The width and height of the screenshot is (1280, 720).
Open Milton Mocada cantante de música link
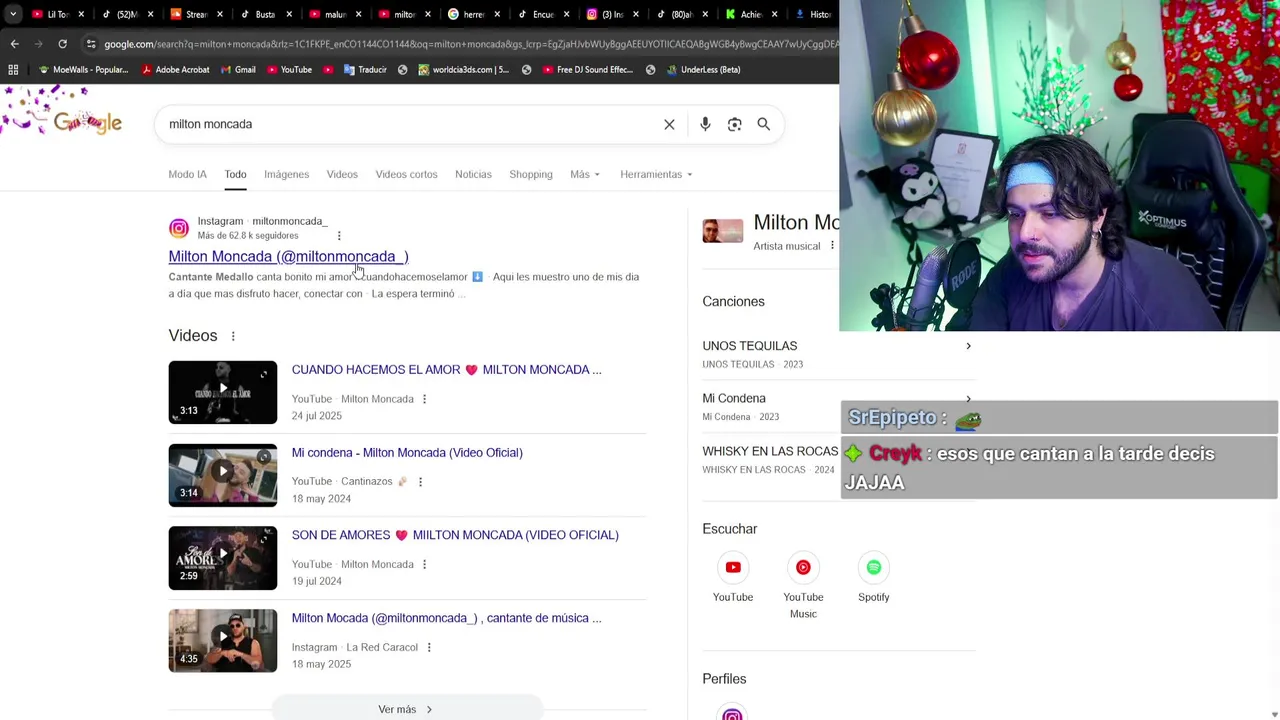(x=446, y=618)
